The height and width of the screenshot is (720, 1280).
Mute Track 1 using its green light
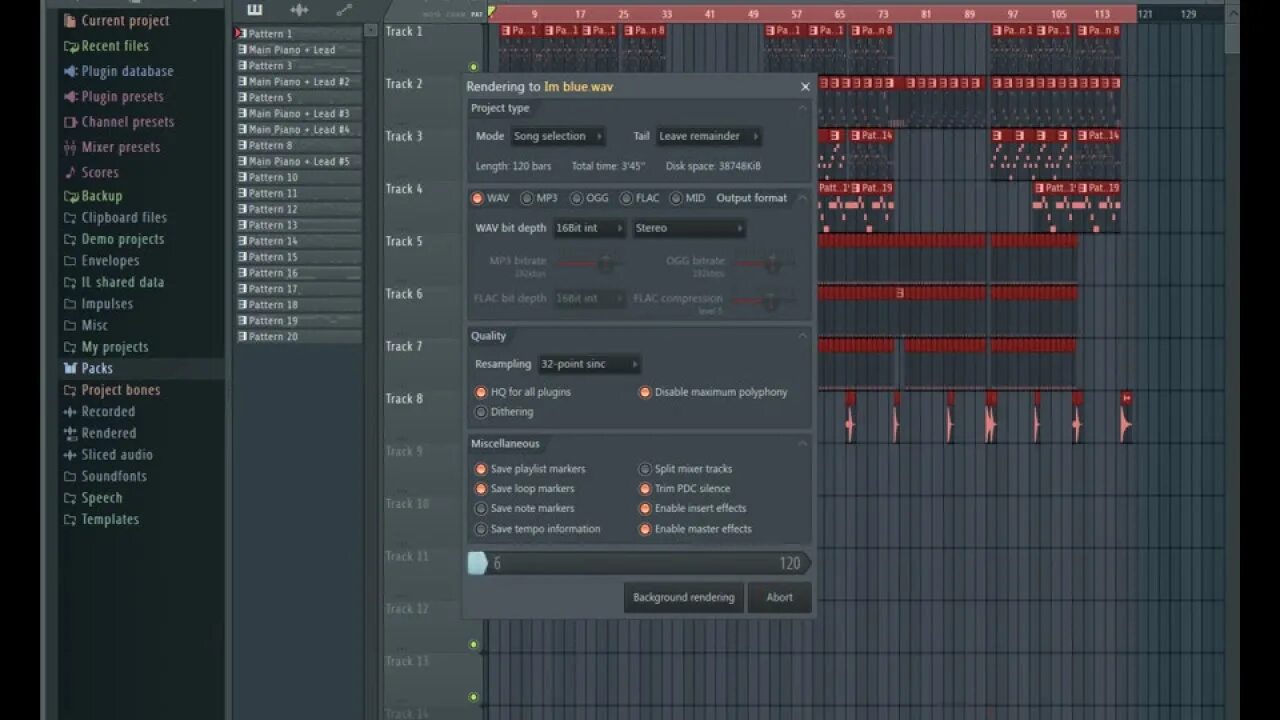(474, 67)
